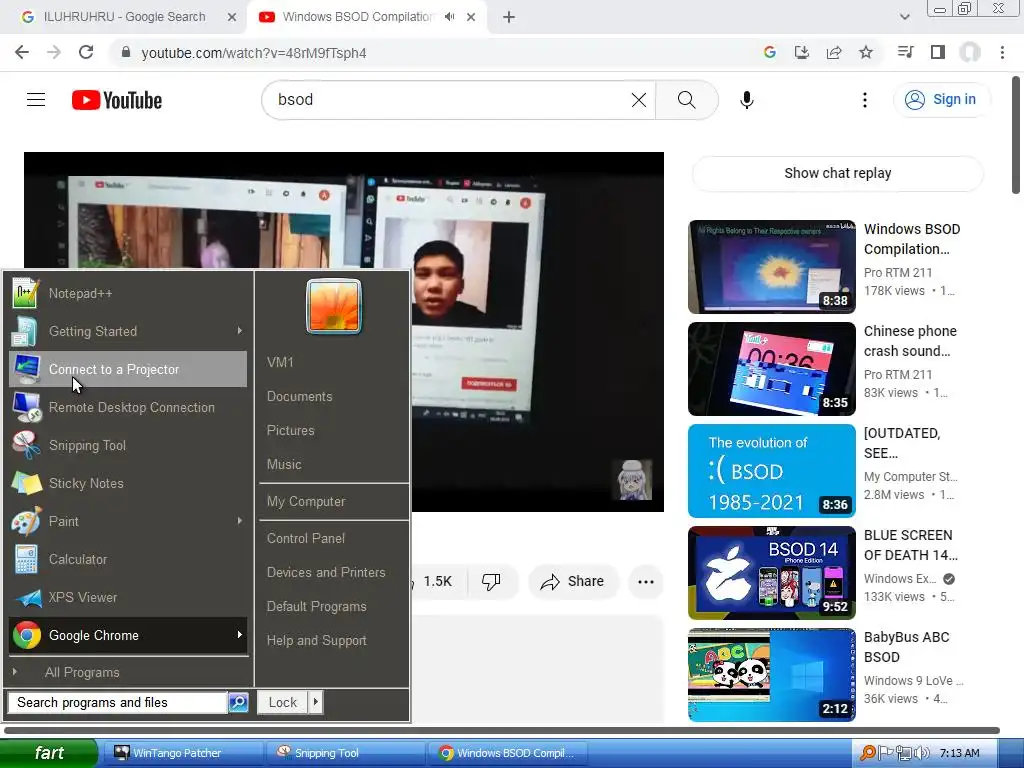Viewport: 1024px width, 768px height.
Task: Open Devices and Printers
Action: [x=326, y=572]
